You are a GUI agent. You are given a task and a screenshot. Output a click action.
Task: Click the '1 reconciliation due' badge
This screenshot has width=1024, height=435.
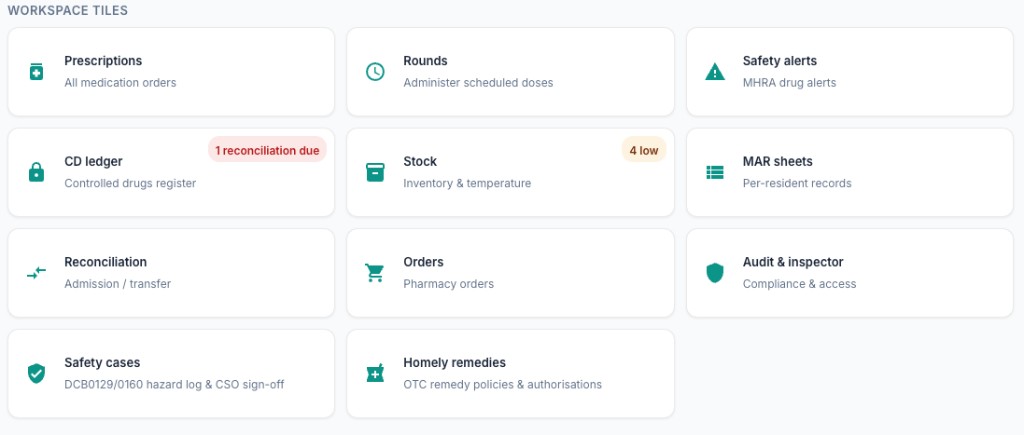point(267,150)
